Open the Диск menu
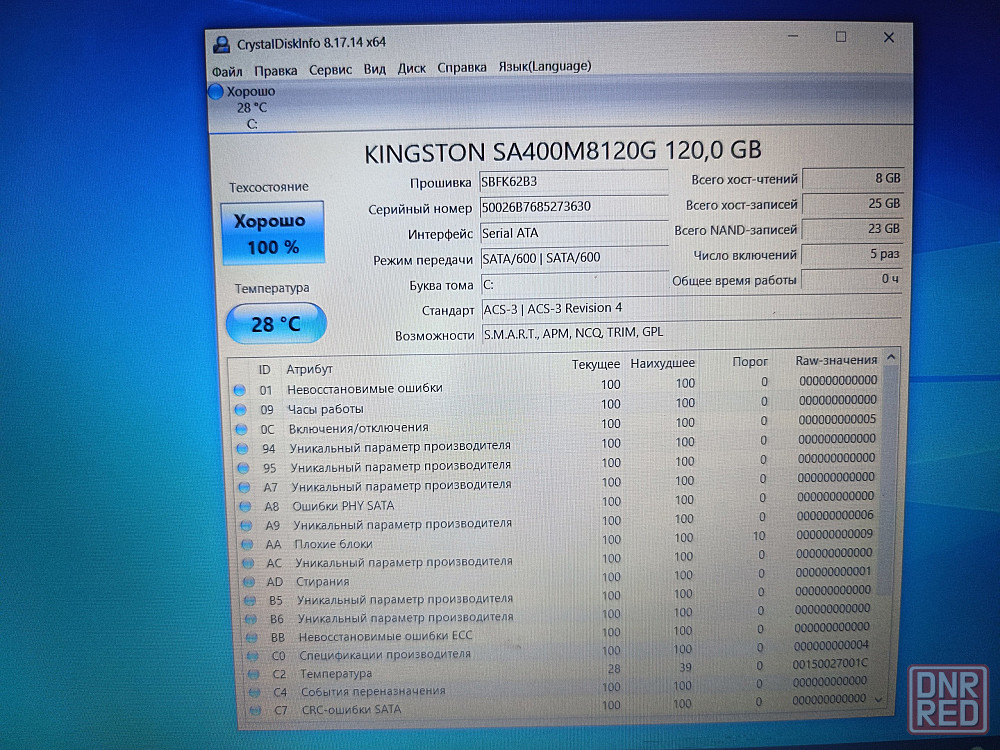Screen dimensions: 1000x750 [411, 68]
